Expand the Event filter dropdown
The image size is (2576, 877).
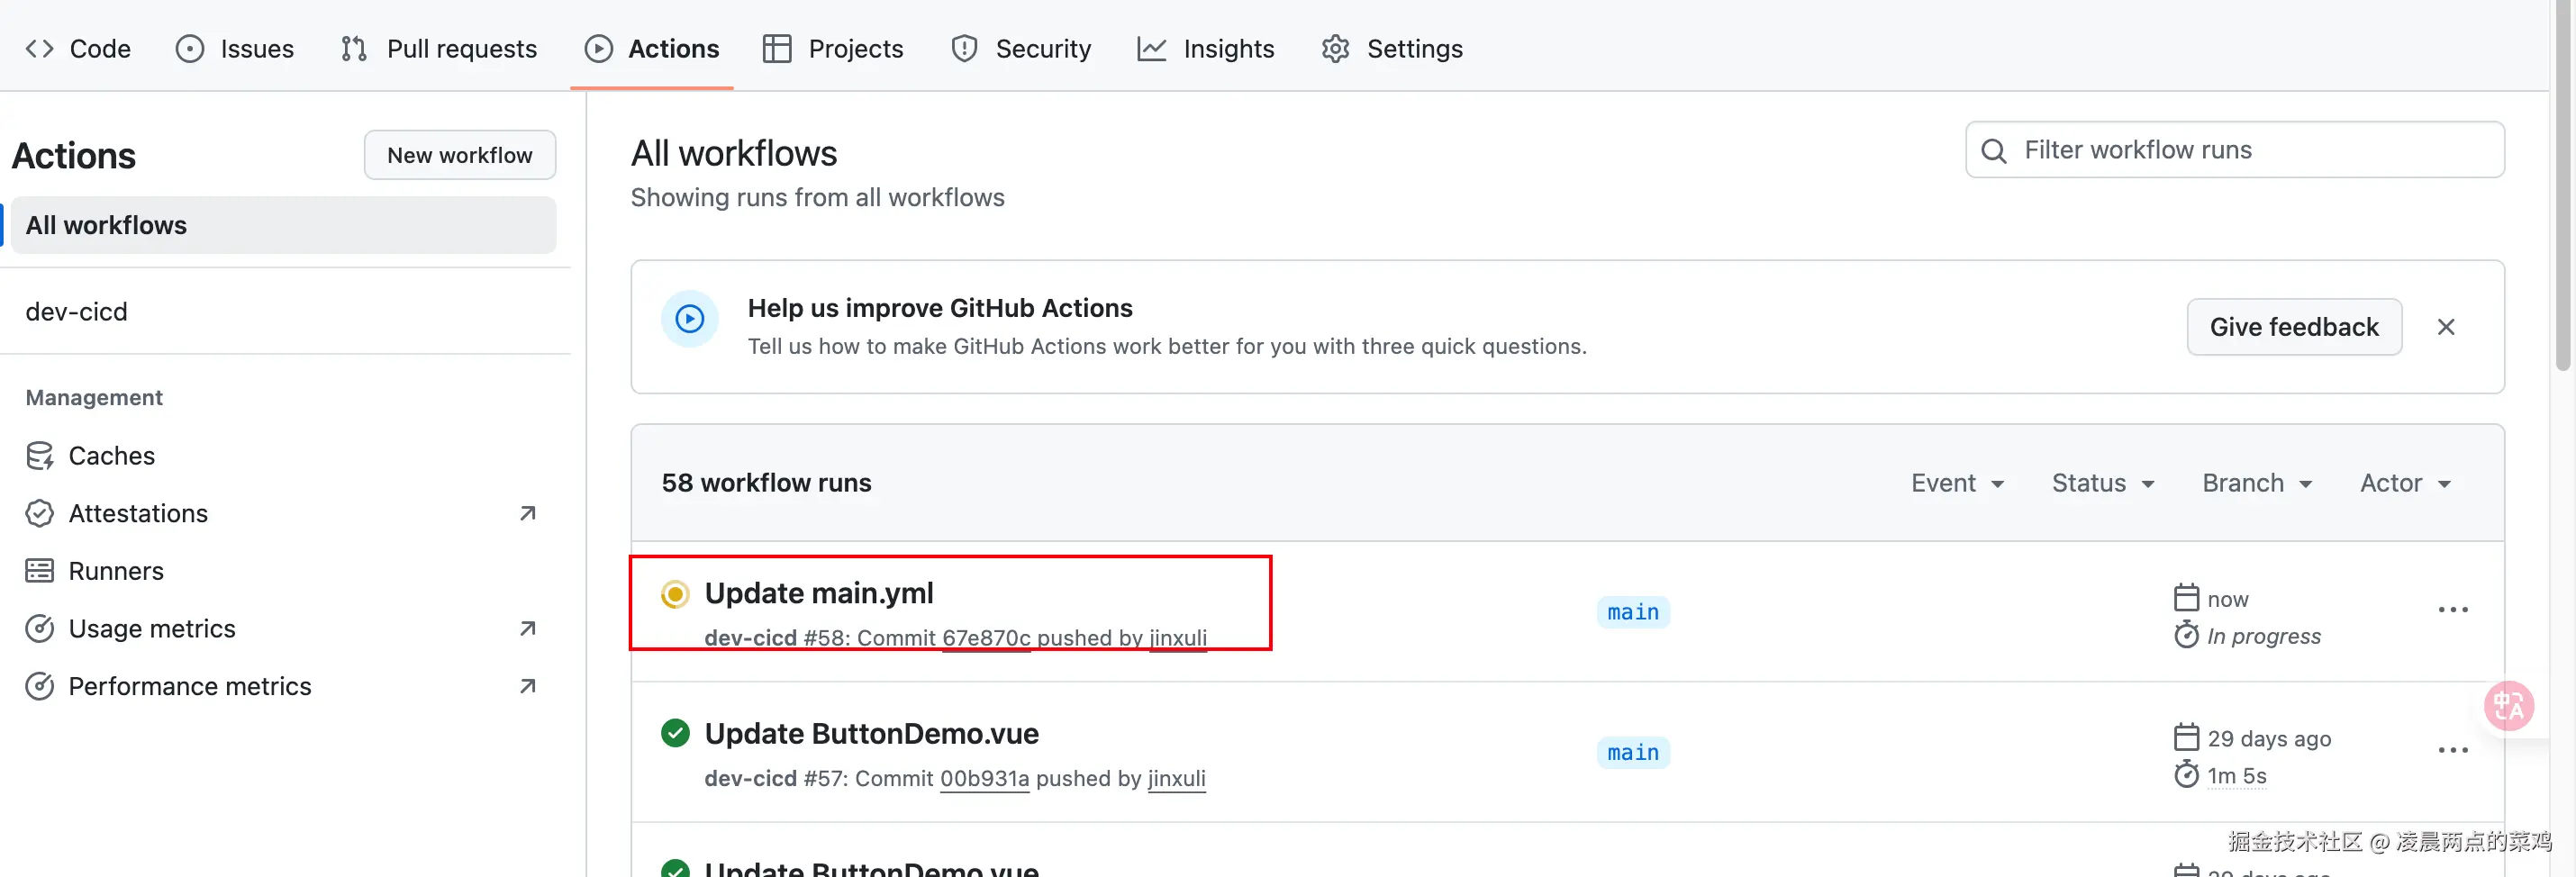pos(1957,483)
